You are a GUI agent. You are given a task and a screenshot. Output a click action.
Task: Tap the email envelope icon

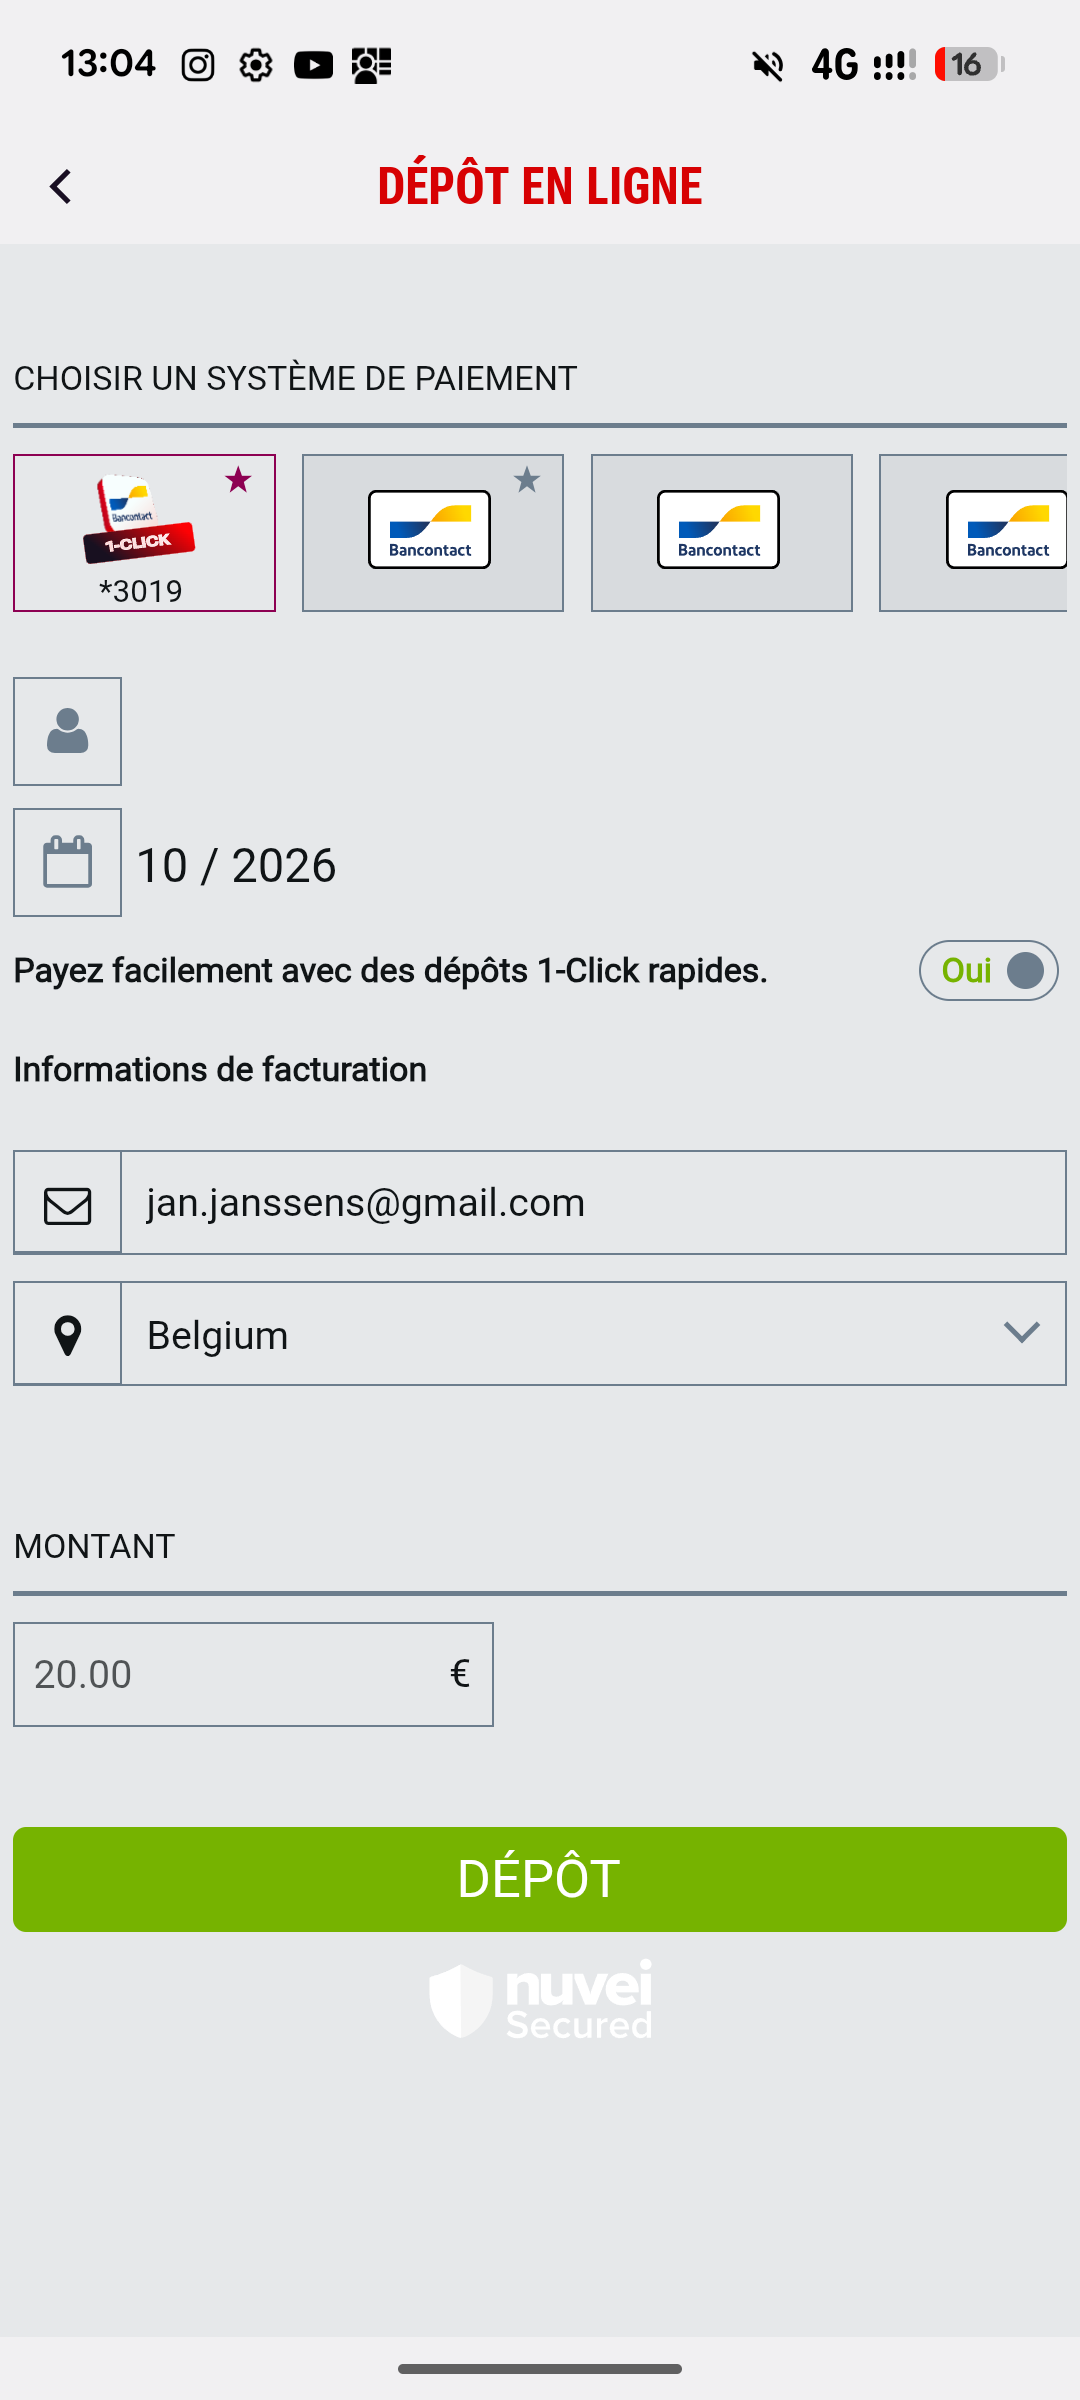pos(67,1203)
